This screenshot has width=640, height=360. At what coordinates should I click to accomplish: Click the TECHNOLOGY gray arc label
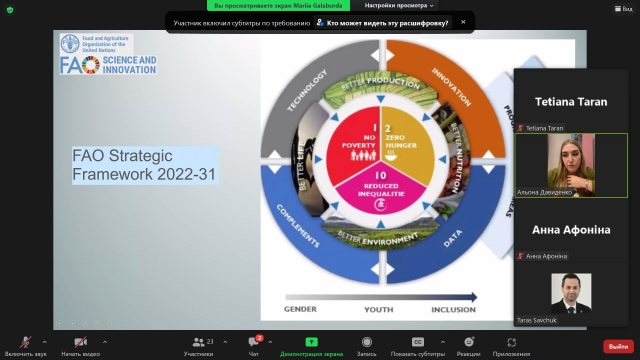point(307,91)
